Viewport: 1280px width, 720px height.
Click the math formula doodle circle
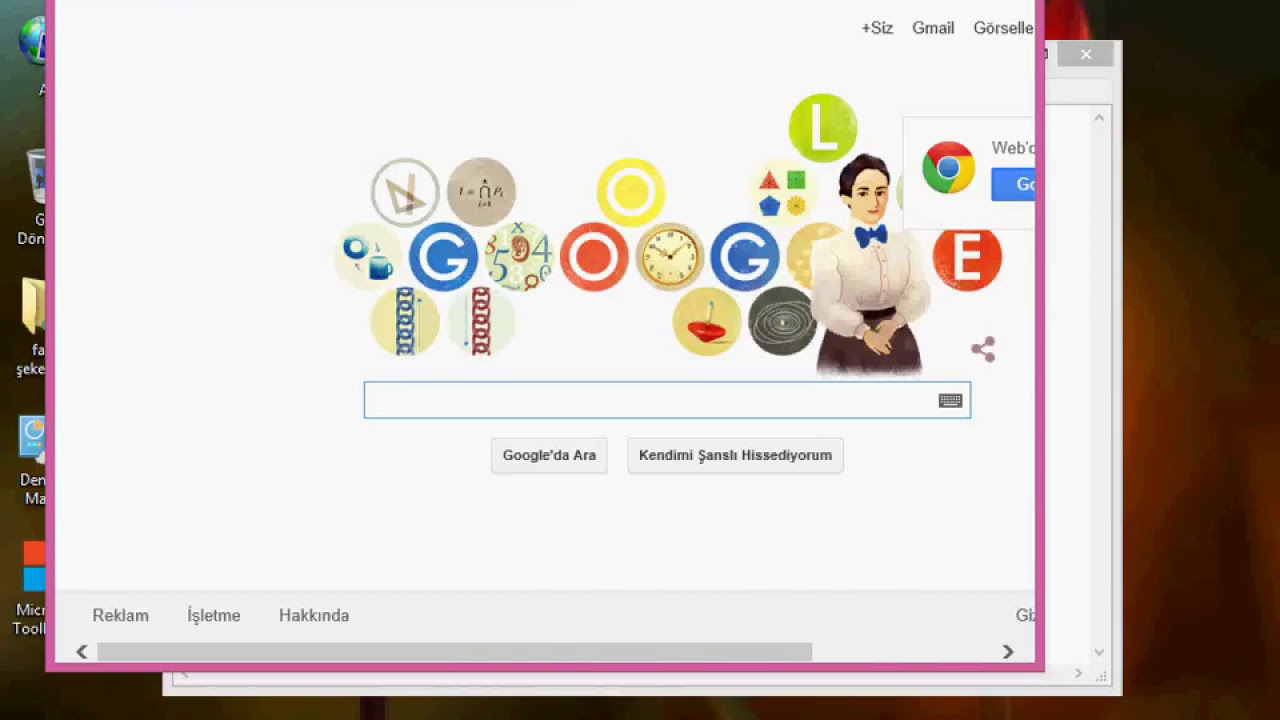tap(481, 192)
